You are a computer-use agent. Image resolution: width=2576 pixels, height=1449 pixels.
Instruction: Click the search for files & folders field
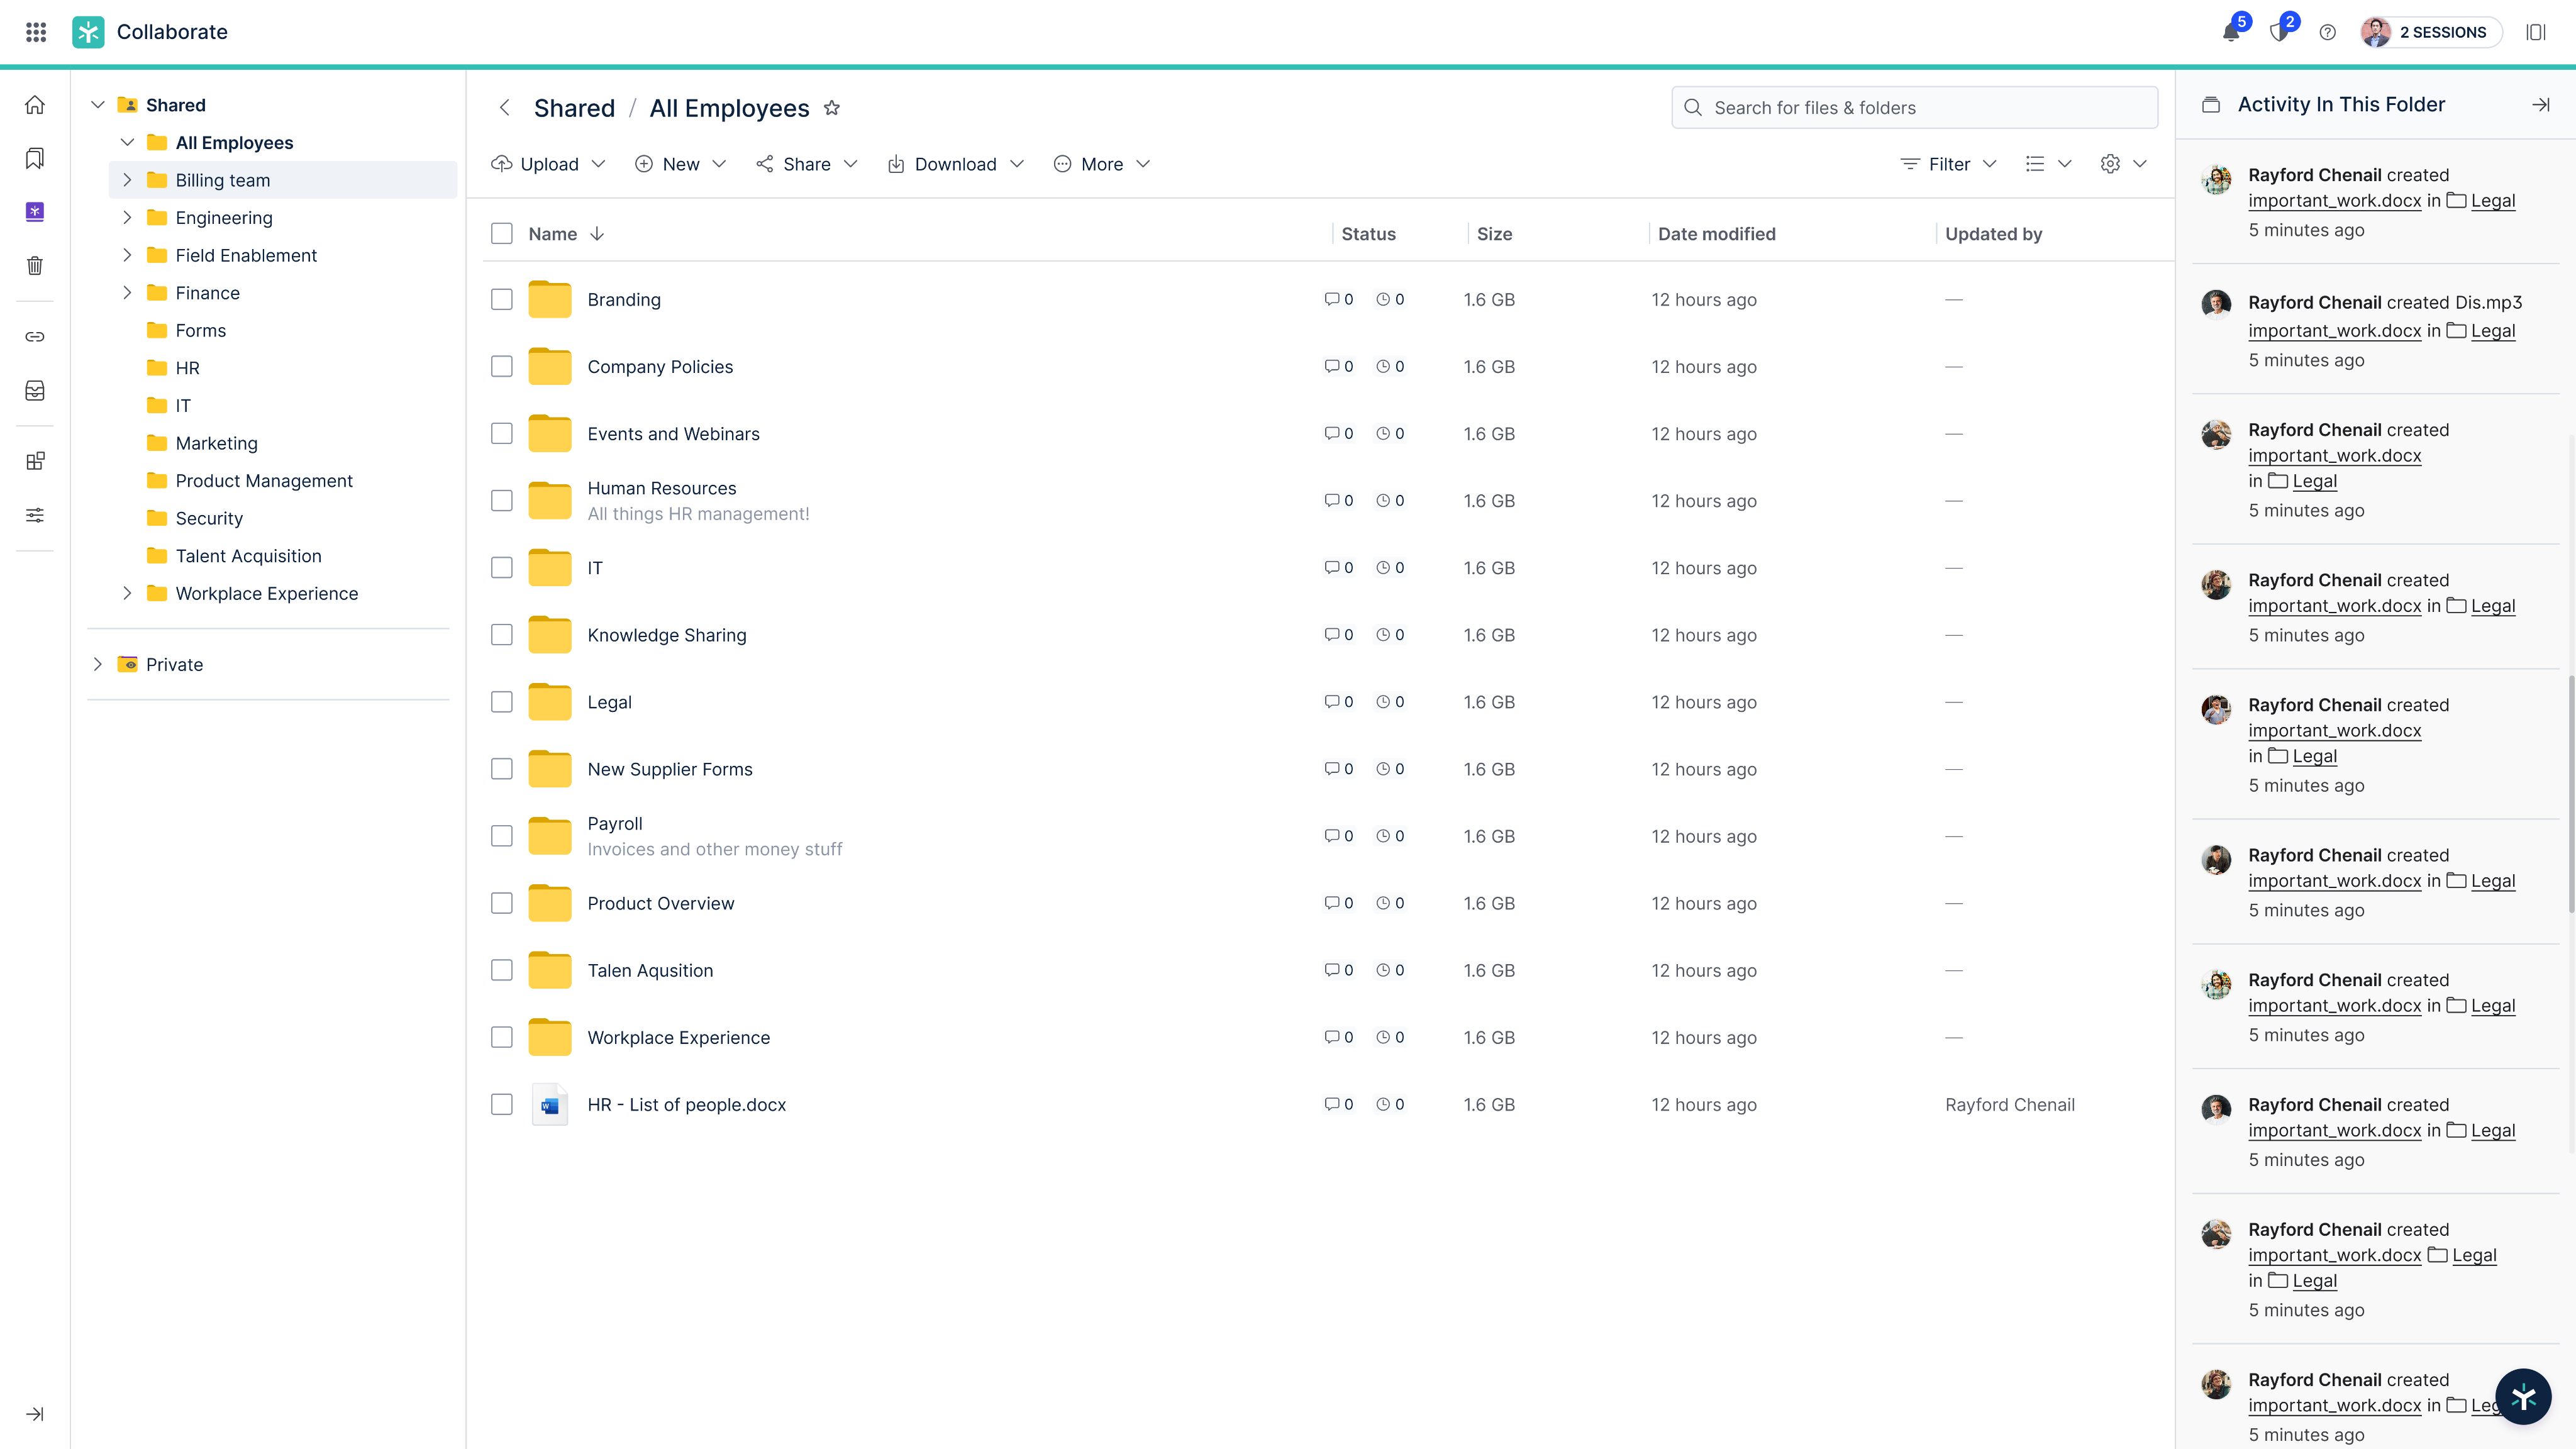[1914, 108]
